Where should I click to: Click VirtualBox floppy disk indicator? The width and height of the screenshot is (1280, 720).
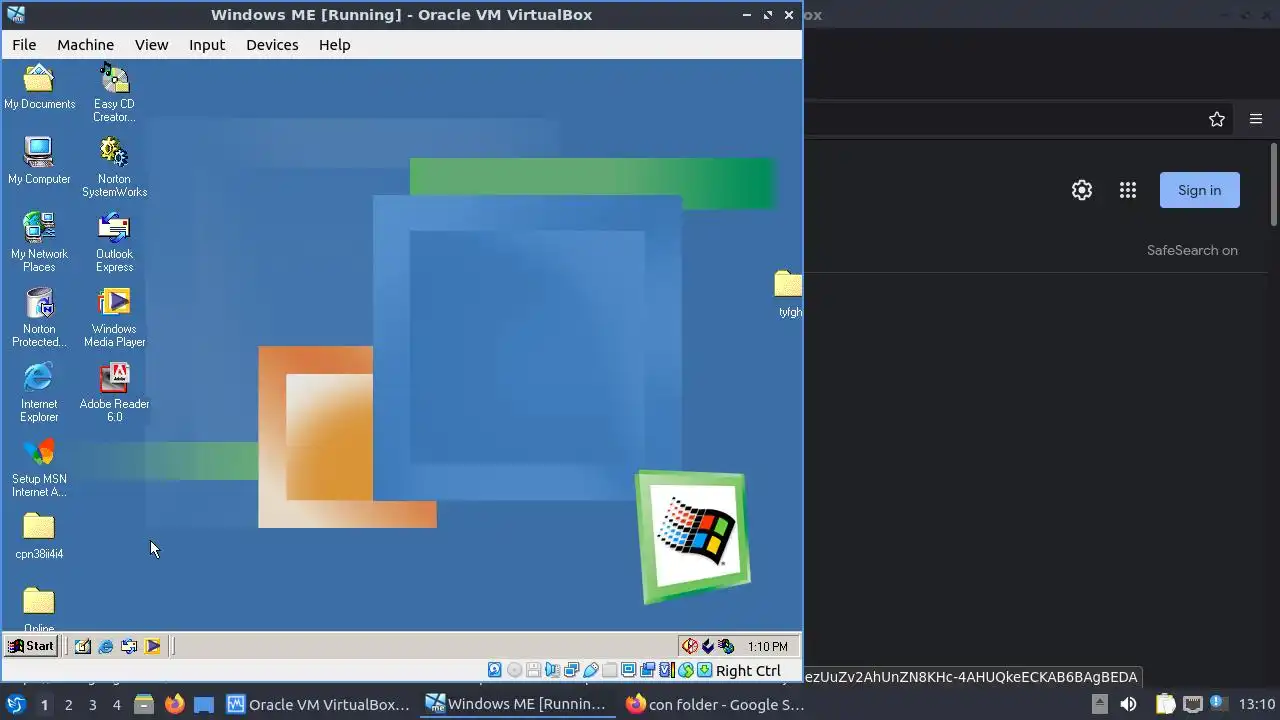[533, 670]
